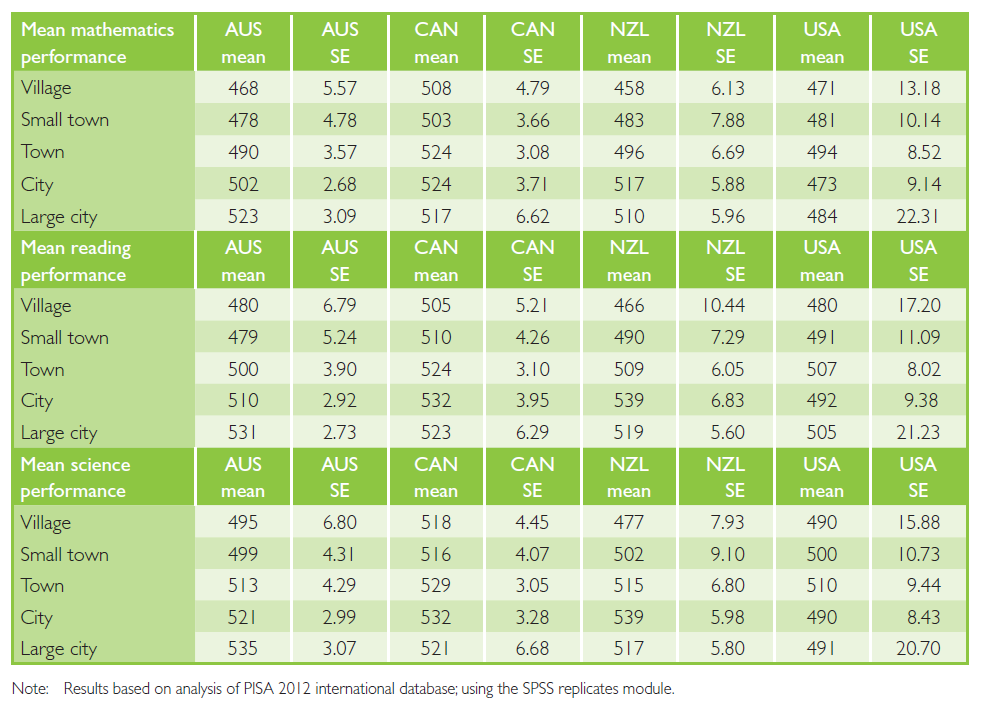
Task: Click NZL mean header in science section
Action: point(629,478)
